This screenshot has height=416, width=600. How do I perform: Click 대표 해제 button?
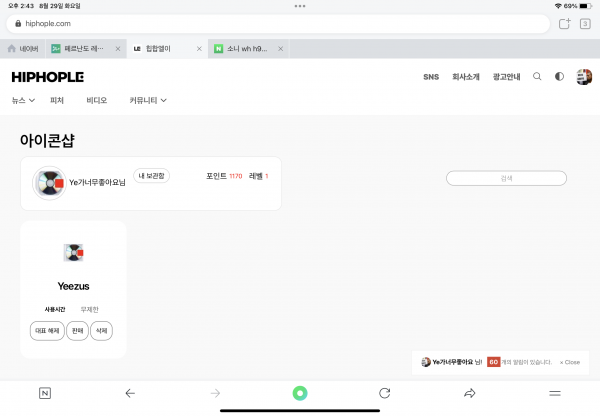tap(47, 331)
